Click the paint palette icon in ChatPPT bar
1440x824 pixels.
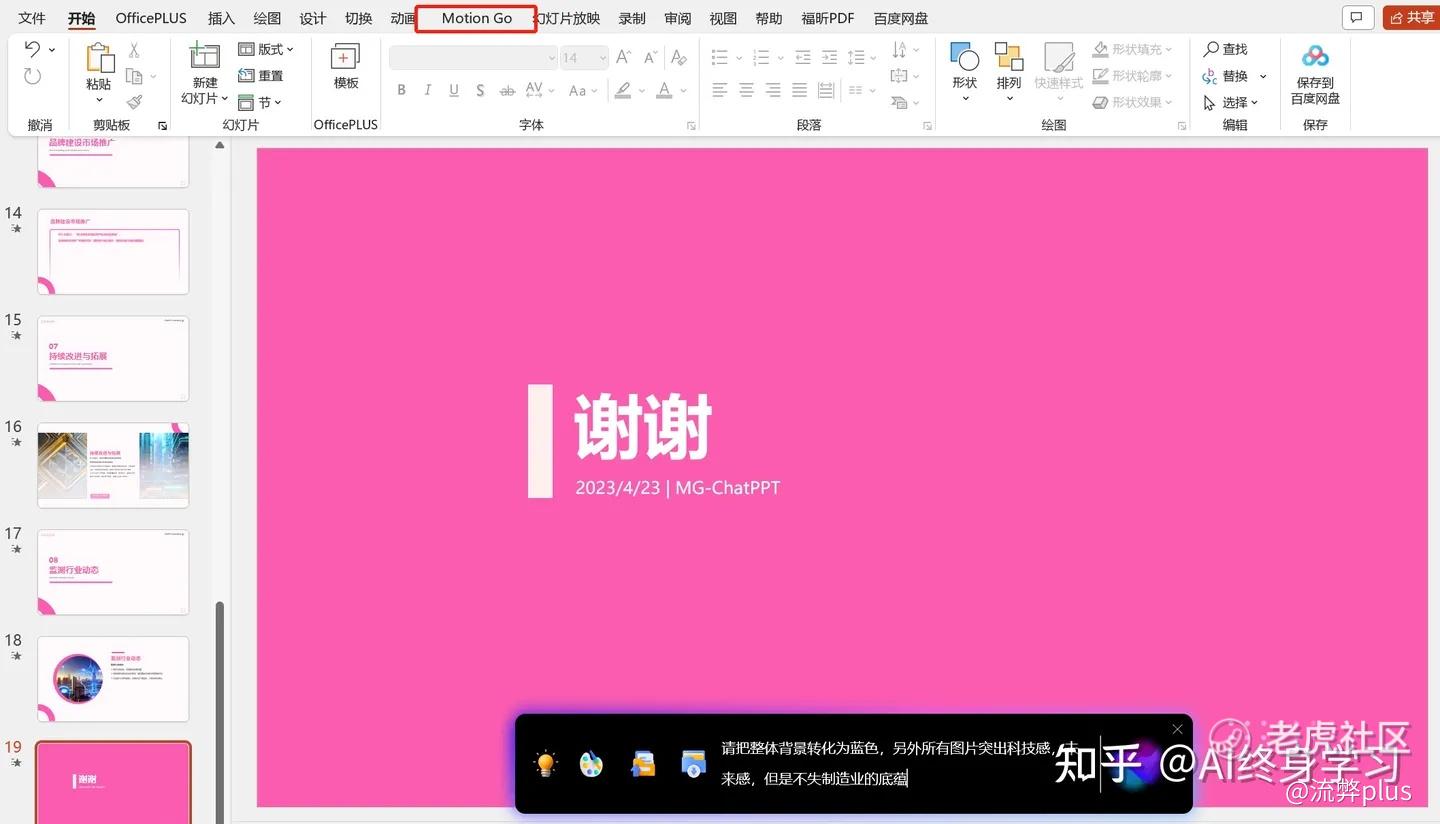tap(591, 765)
